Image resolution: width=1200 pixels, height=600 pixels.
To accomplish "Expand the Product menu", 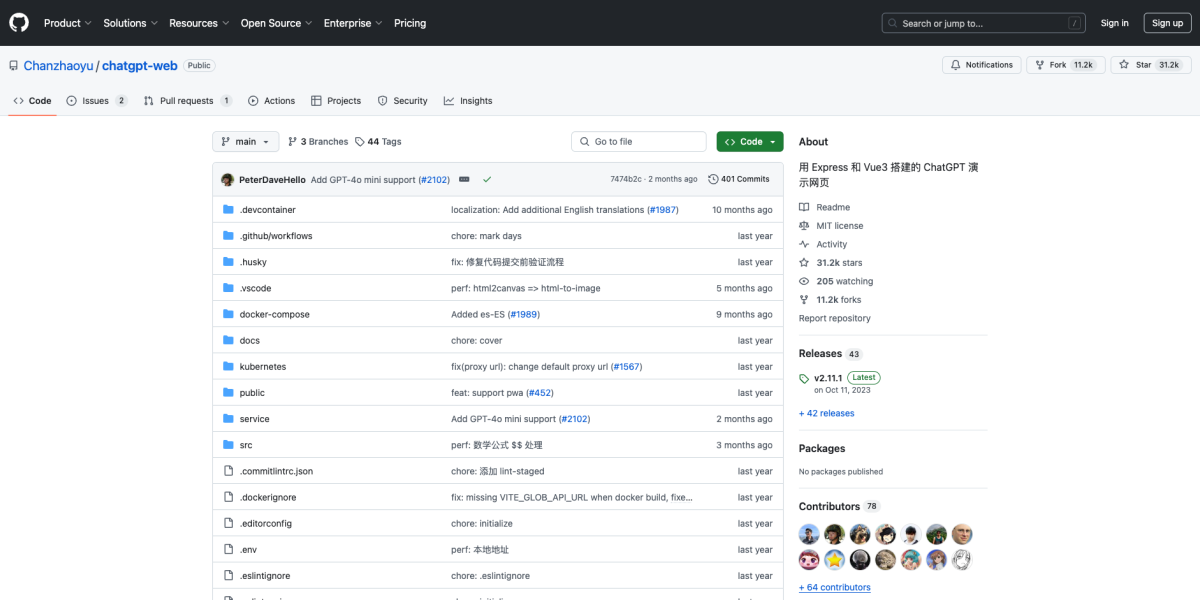I will pos(67,23).
